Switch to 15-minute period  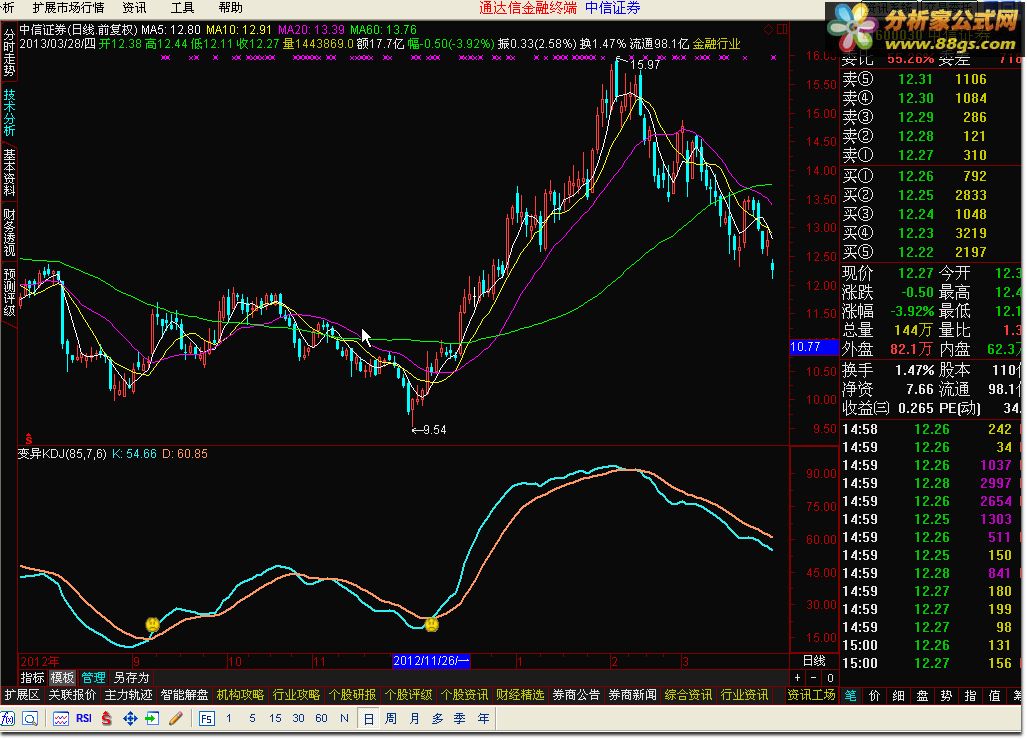[275, 719]
